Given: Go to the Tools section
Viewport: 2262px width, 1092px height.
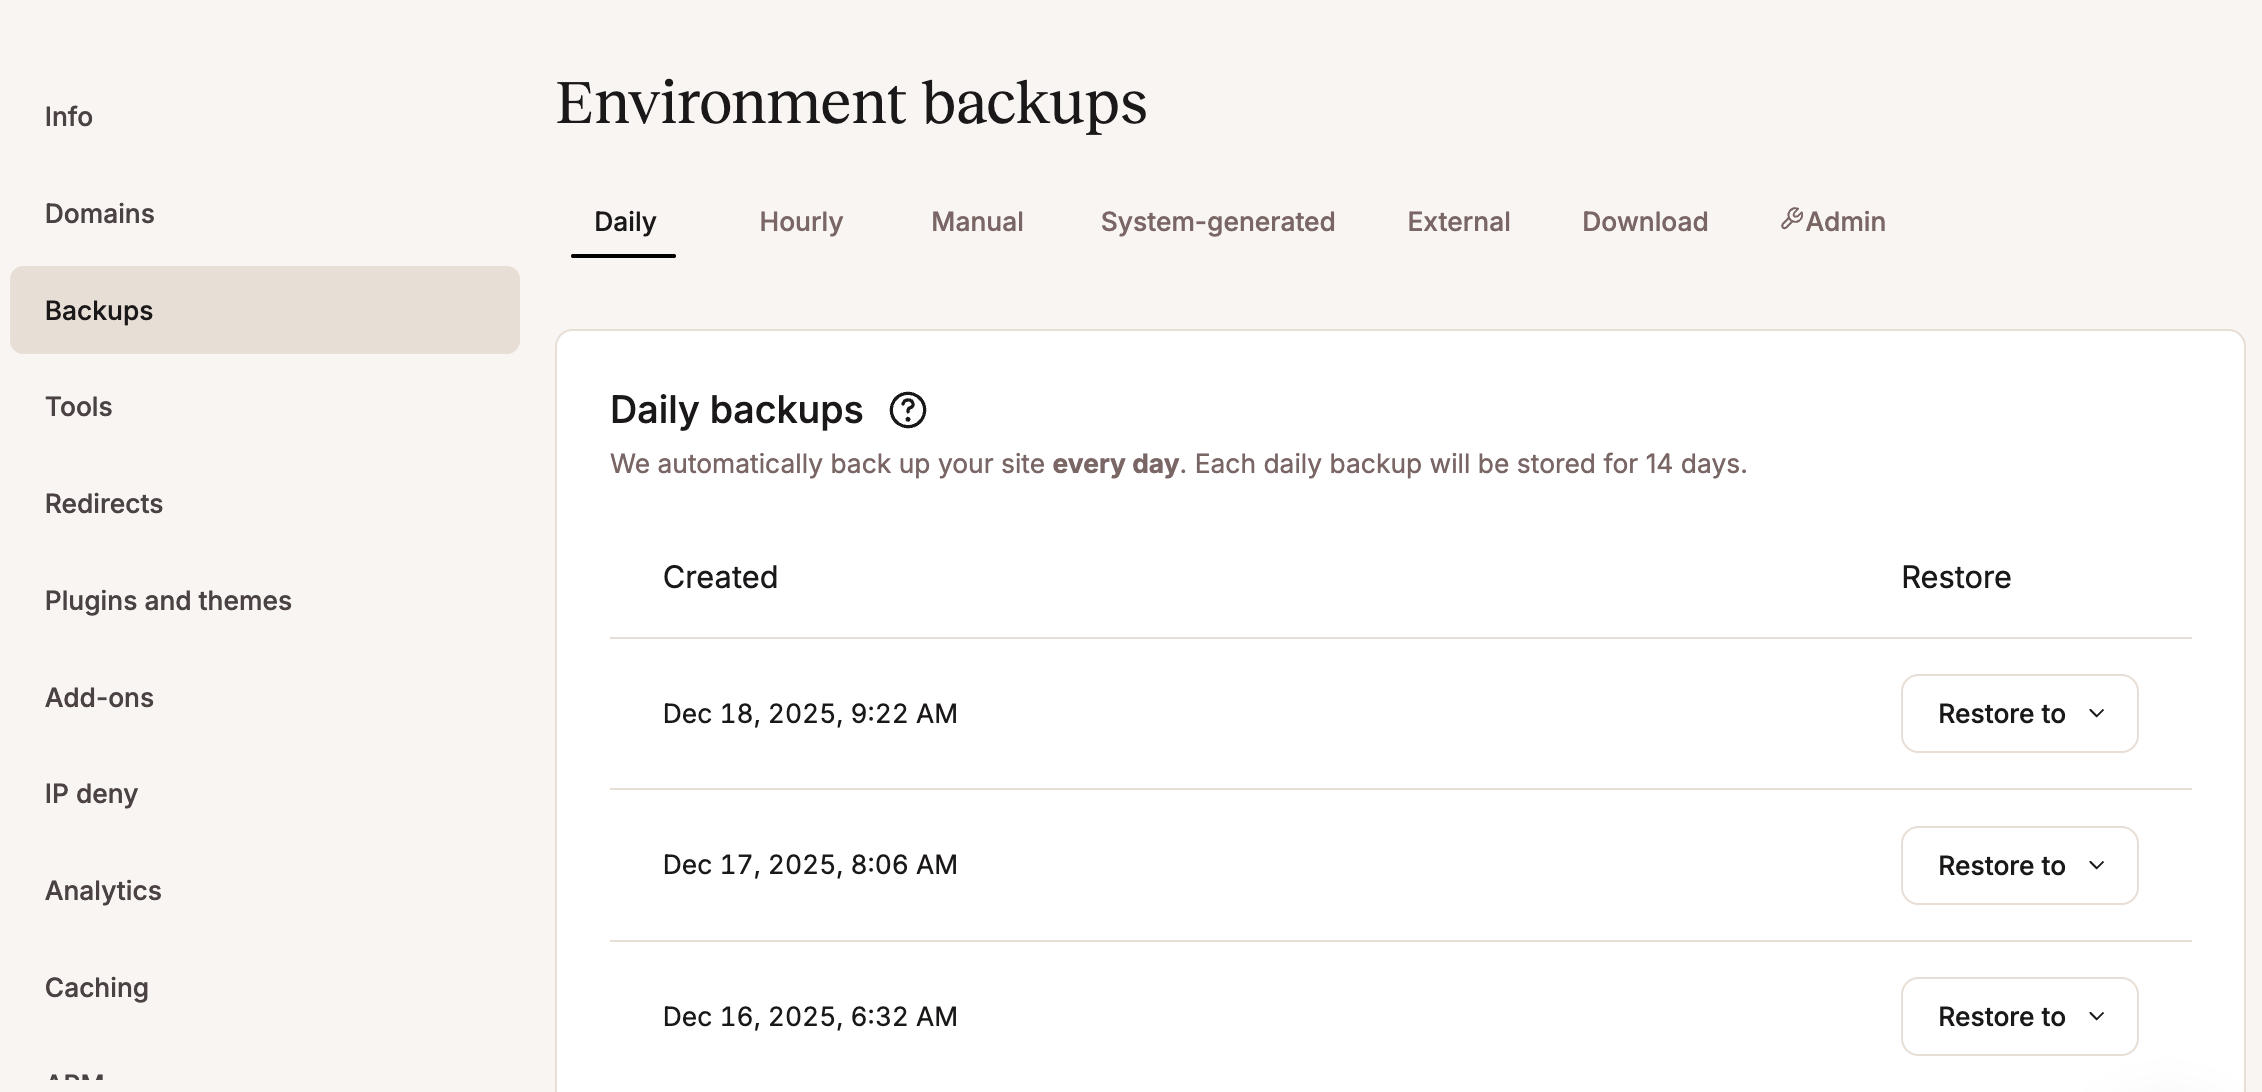Looking at the screenshot, I should click(x=78, y=406).
